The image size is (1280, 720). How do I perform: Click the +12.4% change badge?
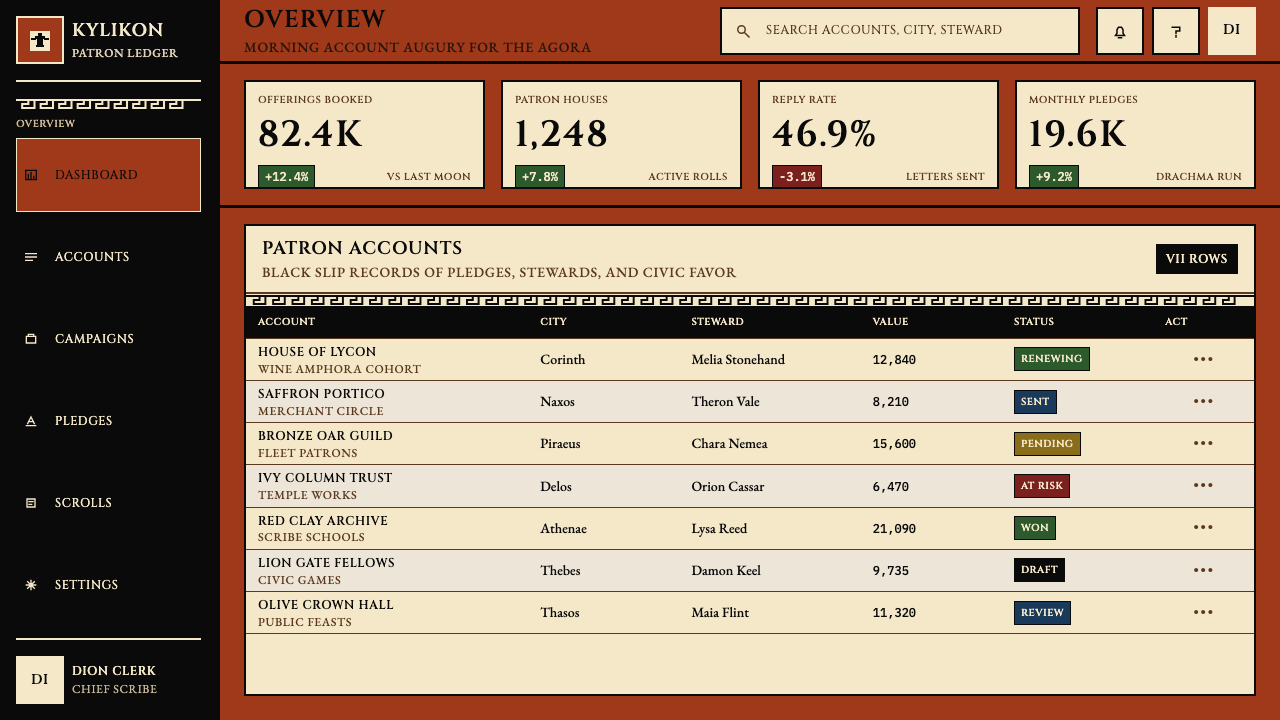click(x=287, y=176)
